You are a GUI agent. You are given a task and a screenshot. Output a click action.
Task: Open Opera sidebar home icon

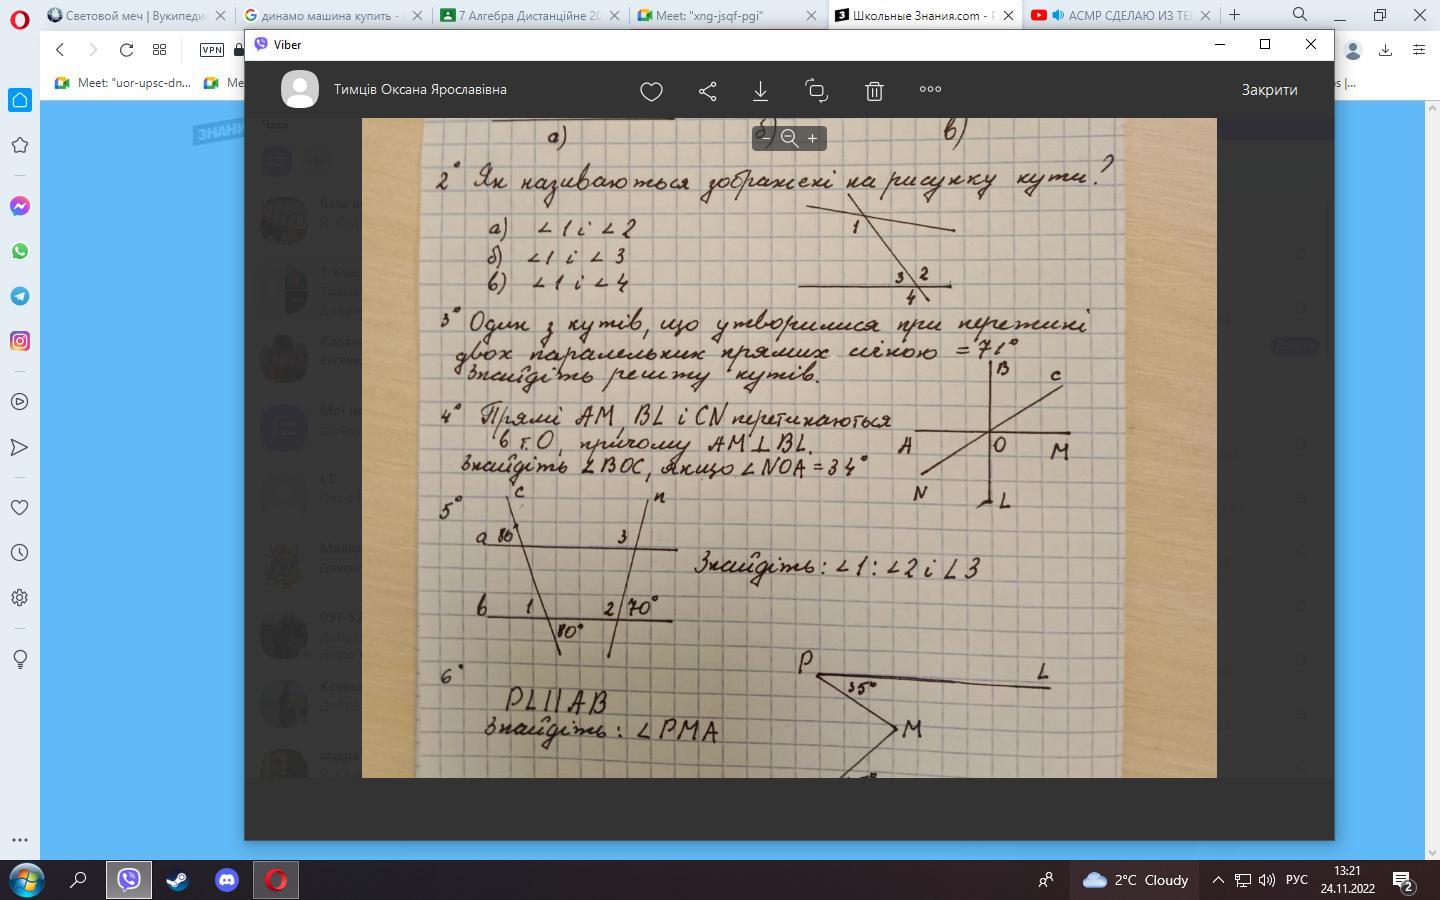(19, 100)
